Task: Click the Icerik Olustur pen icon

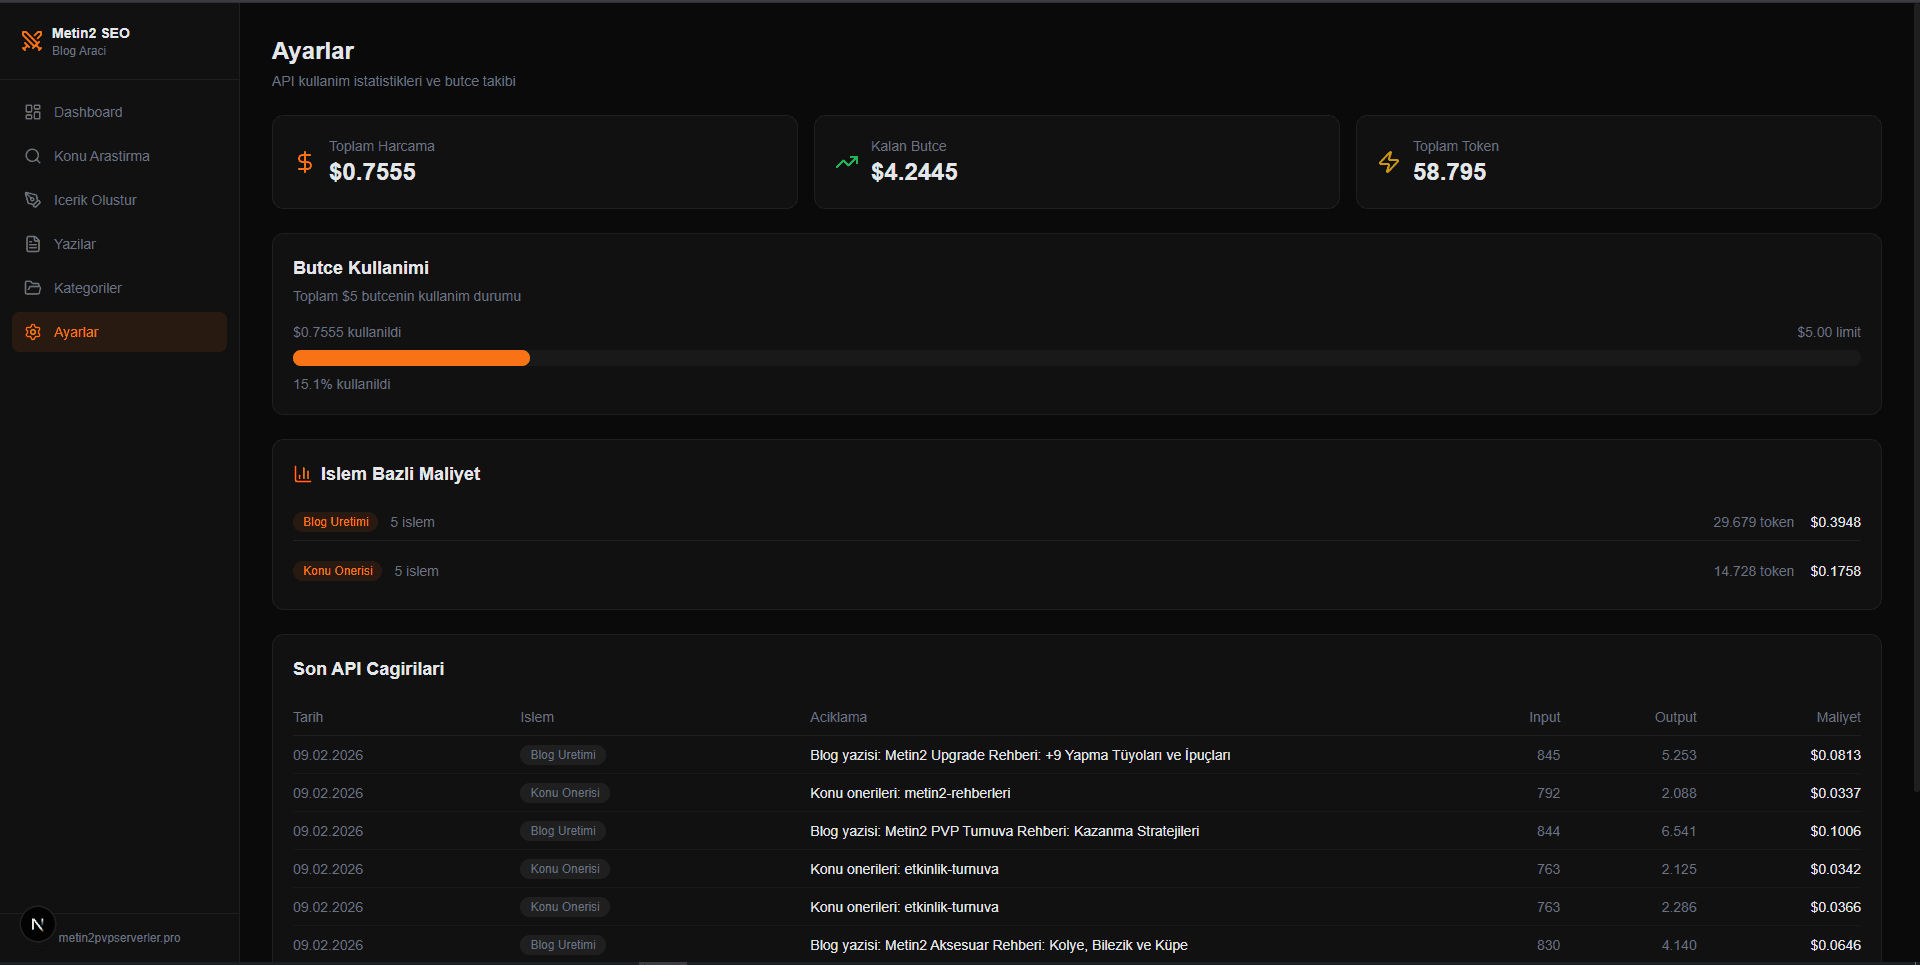Action: [33, 200]
